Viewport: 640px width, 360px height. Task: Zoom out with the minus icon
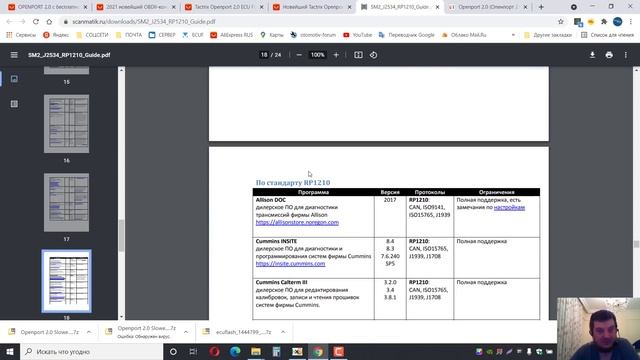click(x=299, y=55)
